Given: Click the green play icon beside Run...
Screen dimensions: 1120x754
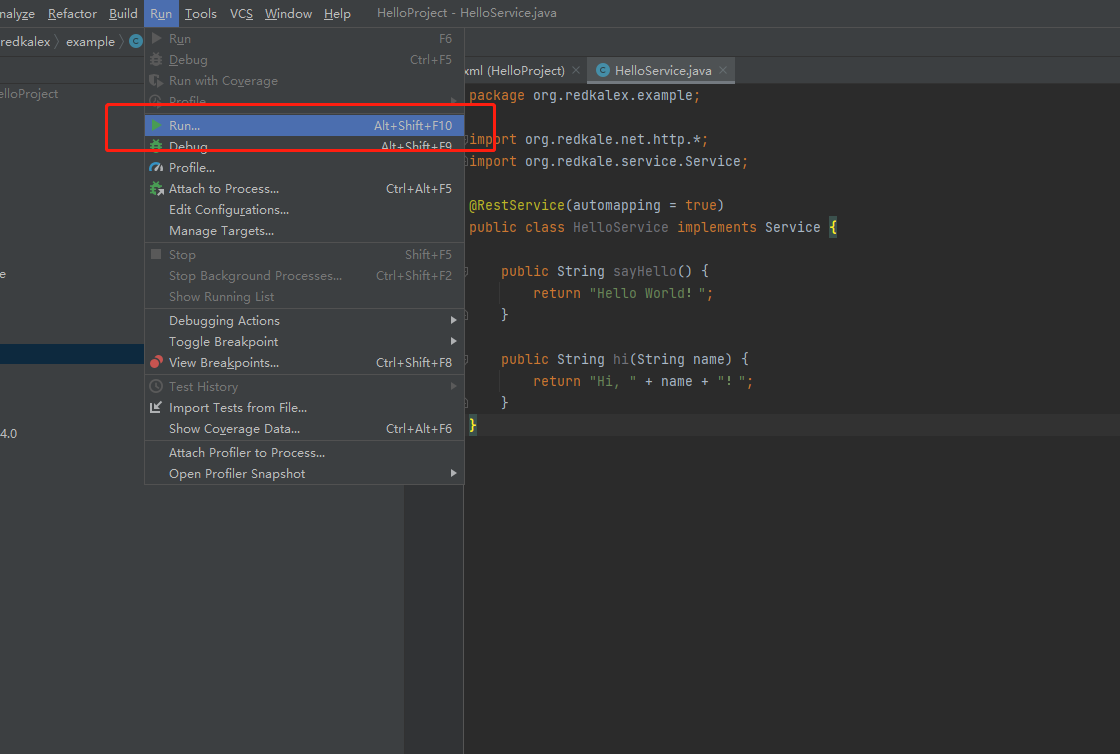Looking at the screenshot, I should click(x=156, y=126).
